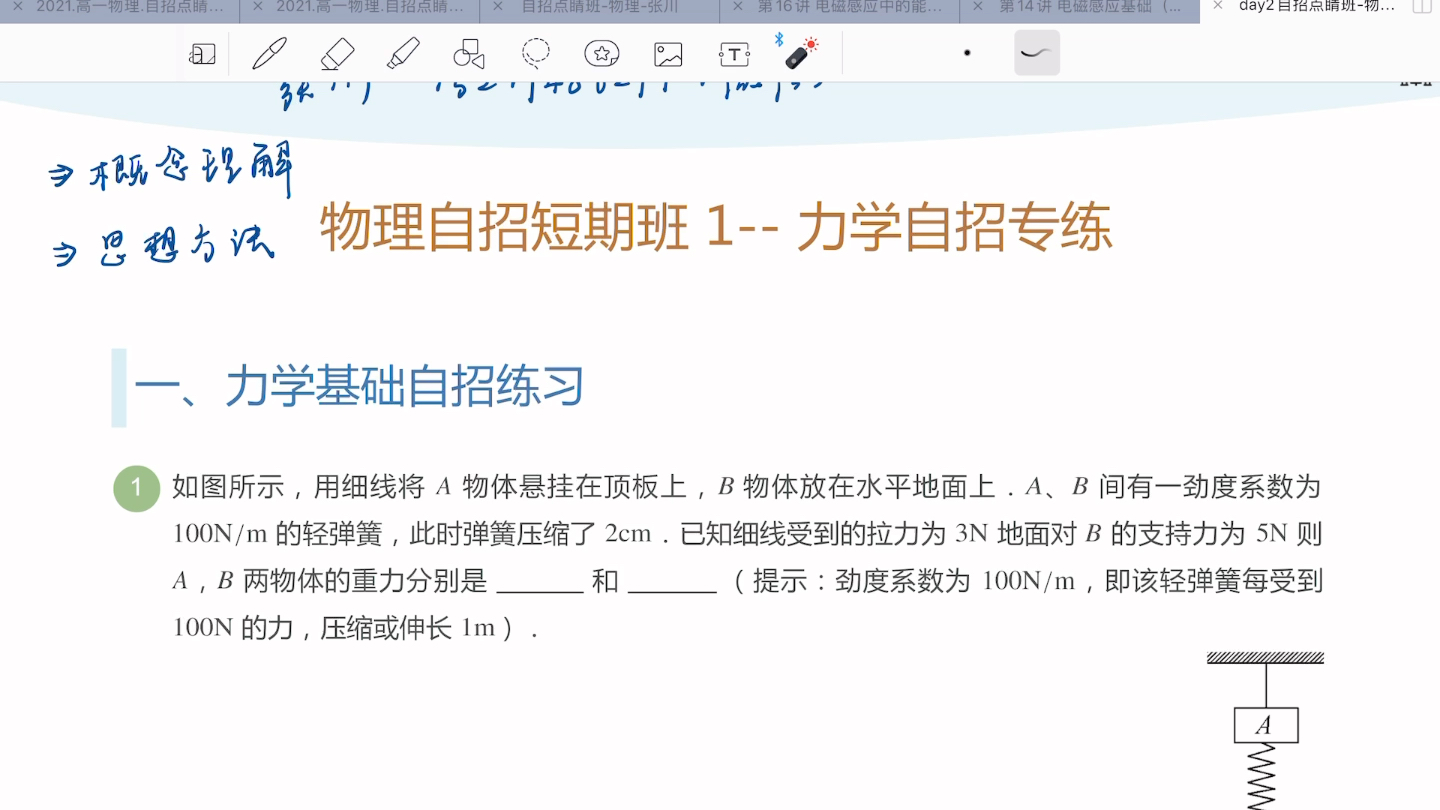
Task: Click the hint text 提示：劲度系数为
Action: pyautogui.click(x=862, y=581)
